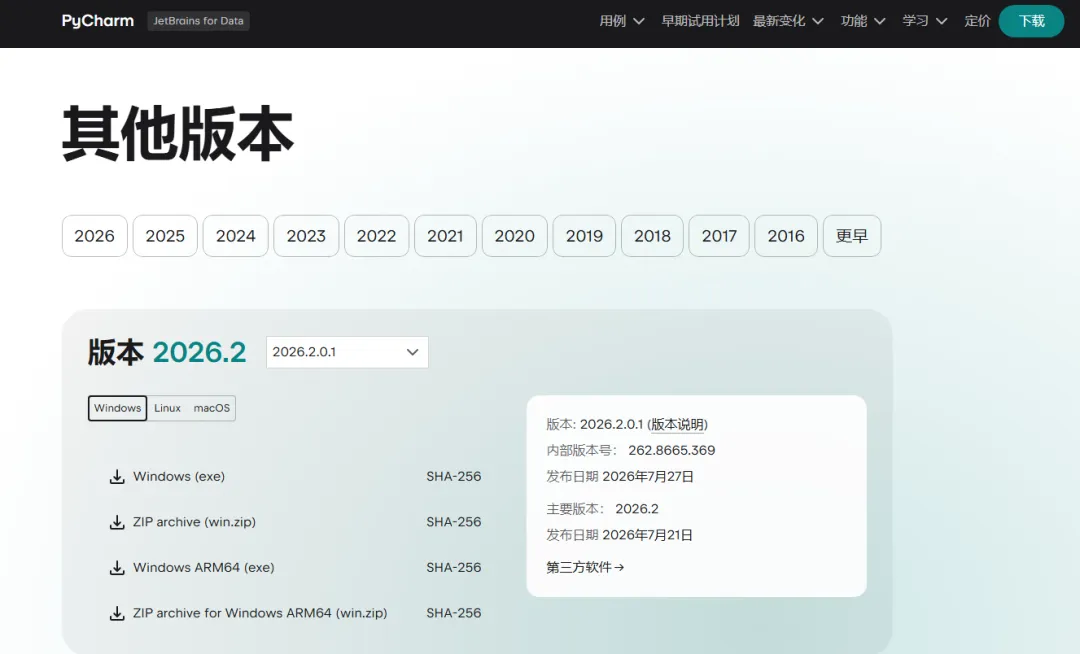
Task: Download ZIP archive for Windows ARM64 (win.zip)
Action: pyautogui.click(x=260, y=613)
